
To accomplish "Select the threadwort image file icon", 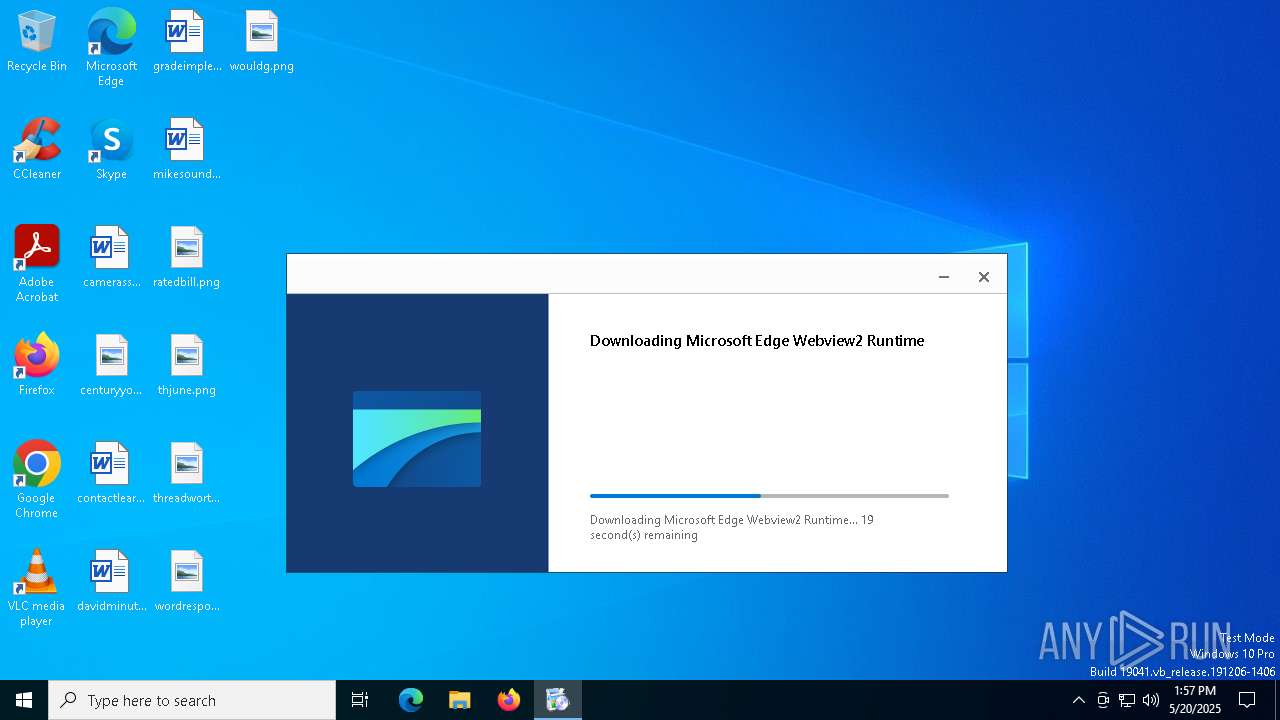I will pos(187,473).
